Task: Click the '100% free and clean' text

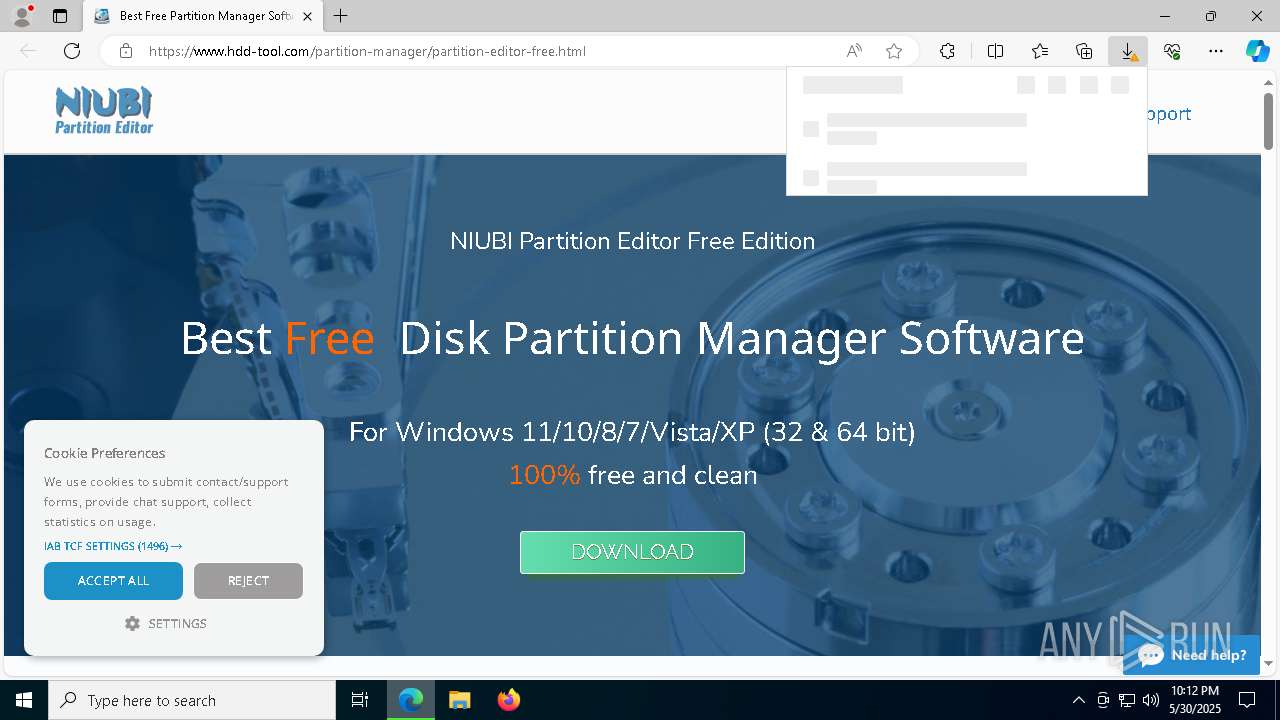Action: tap(632, 475)
